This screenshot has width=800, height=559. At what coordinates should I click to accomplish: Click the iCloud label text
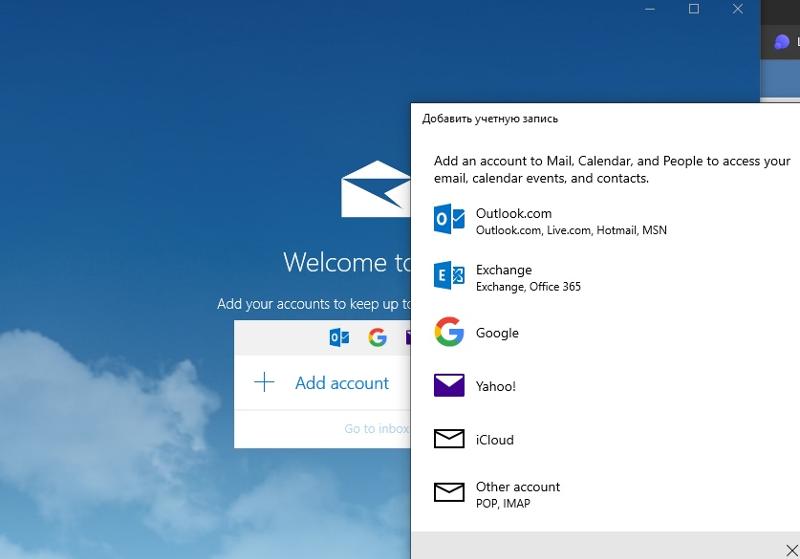tap(494, 440)
